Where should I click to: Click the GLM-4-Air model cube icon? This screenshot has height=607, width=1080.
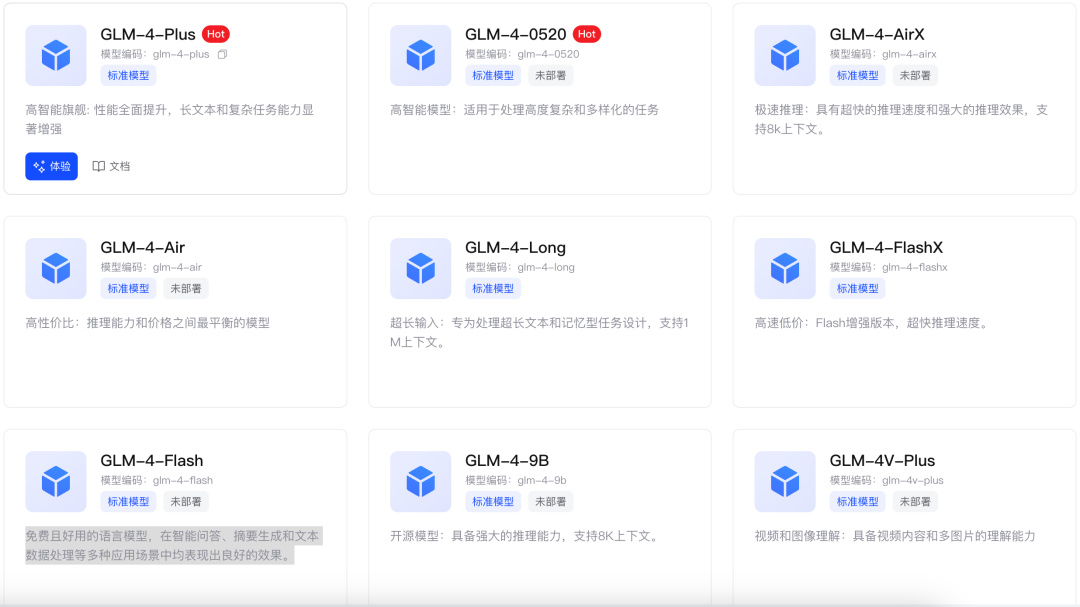click(x=56, y=268)
